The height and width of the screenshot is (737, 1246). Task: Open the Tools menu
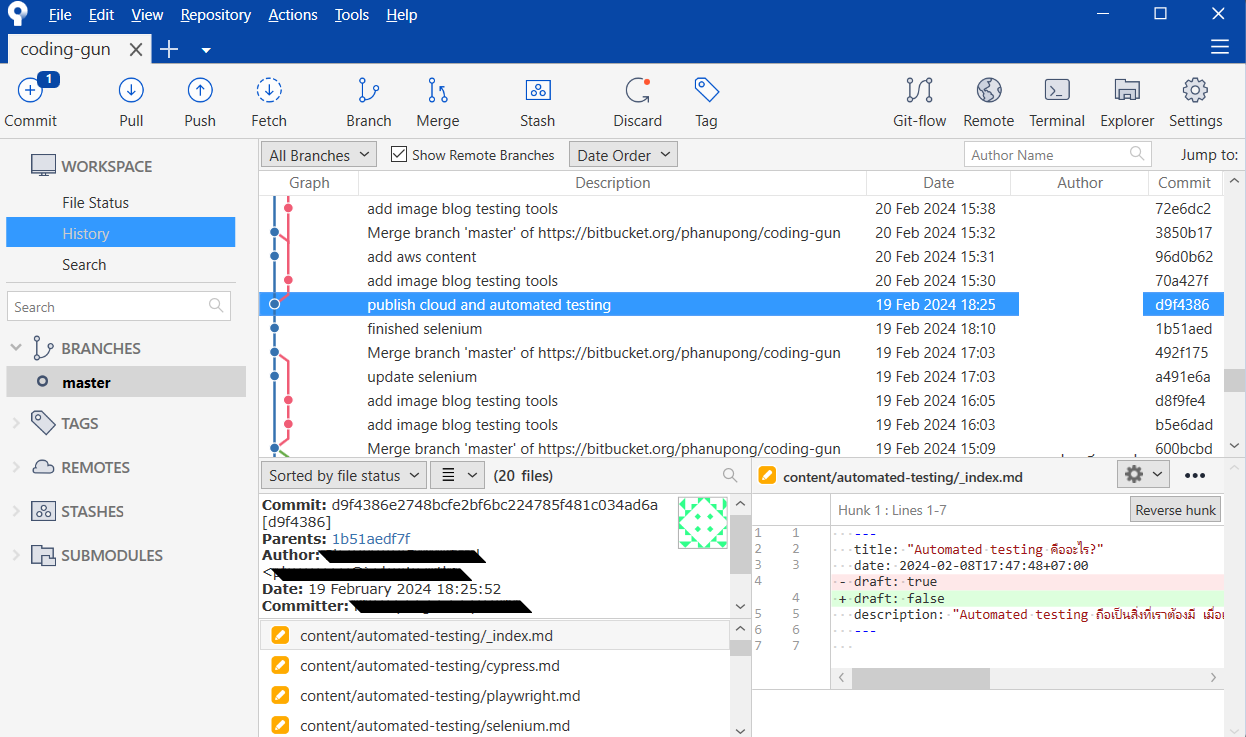click(352, 15)
